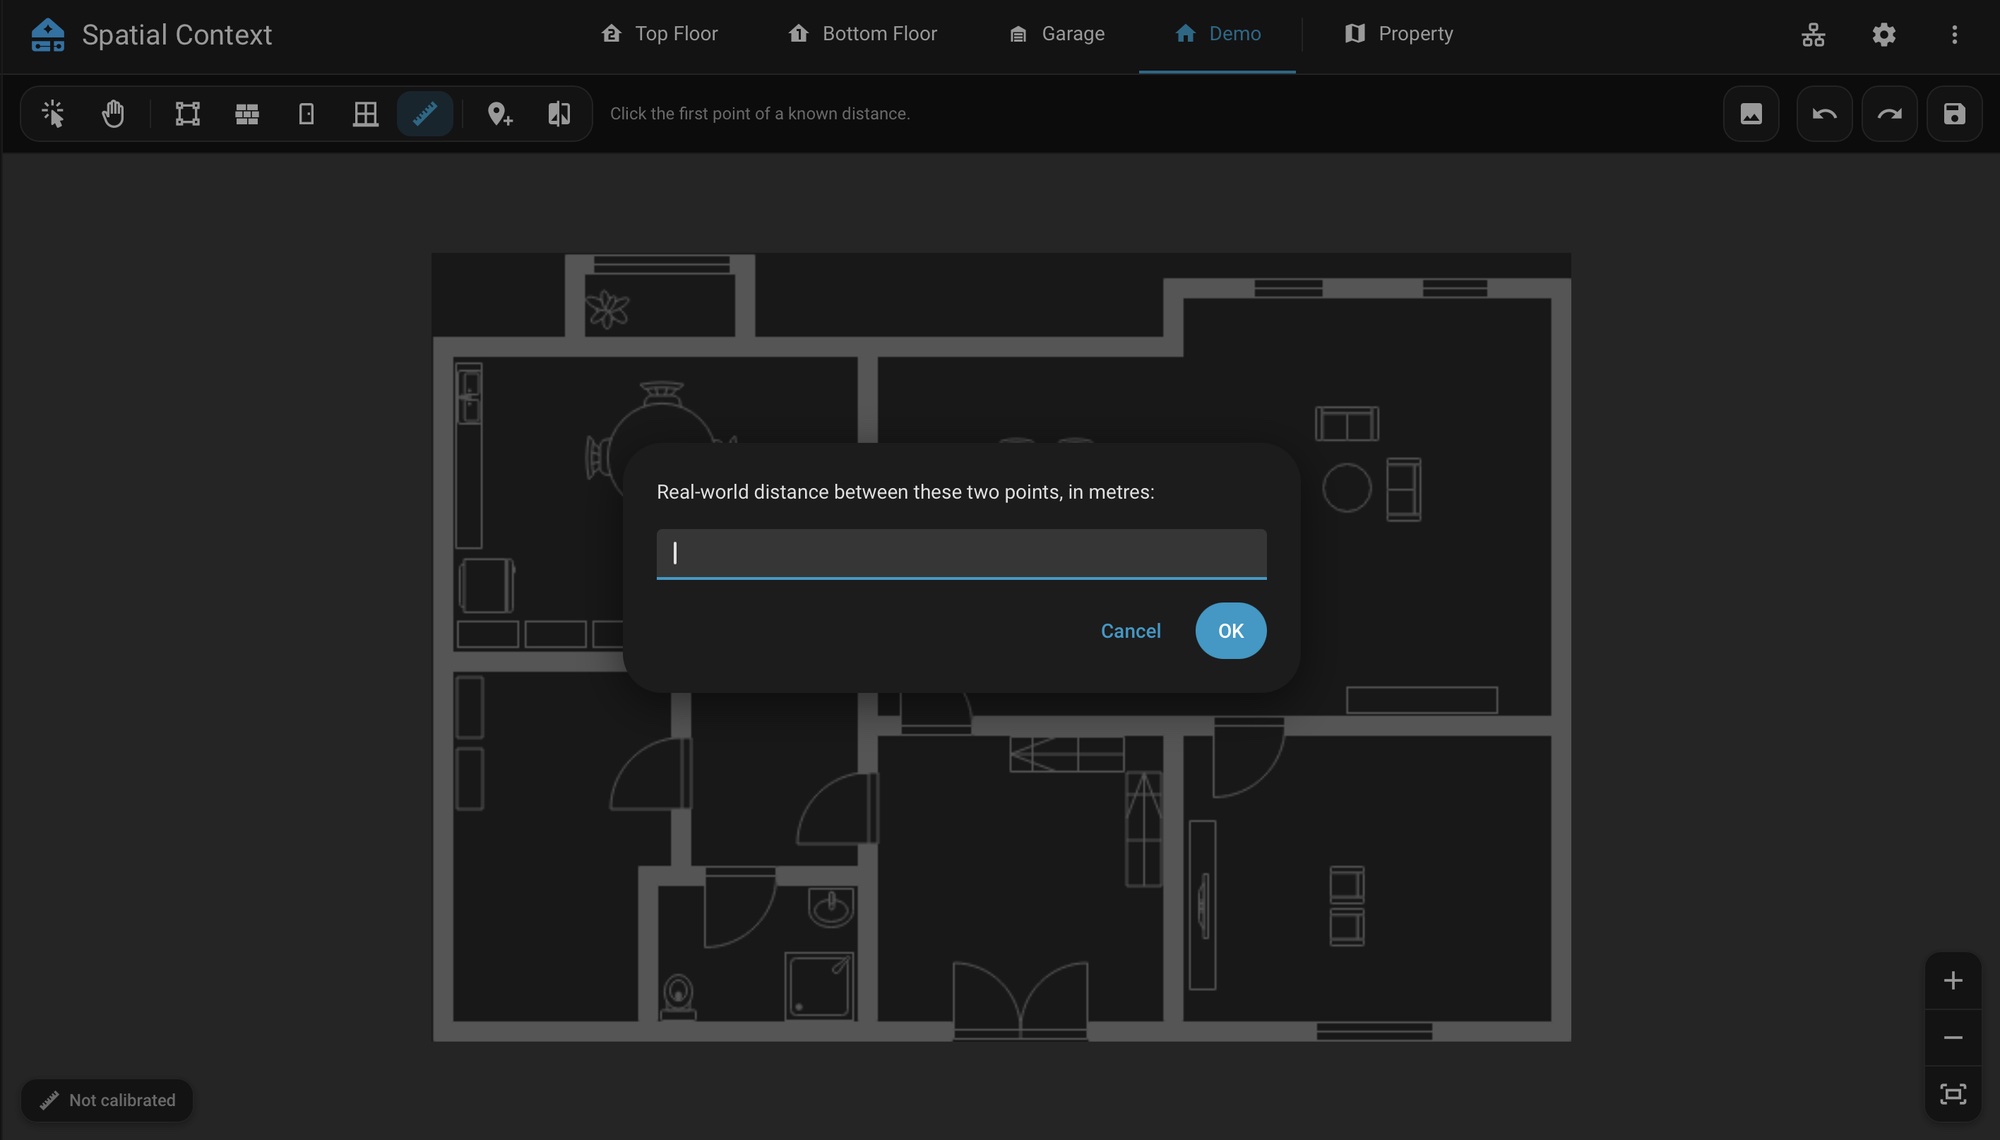Choose the room outline drawing tool
The height and width of the screenshot is (1140, 2000).
click(x=187, y=114)
